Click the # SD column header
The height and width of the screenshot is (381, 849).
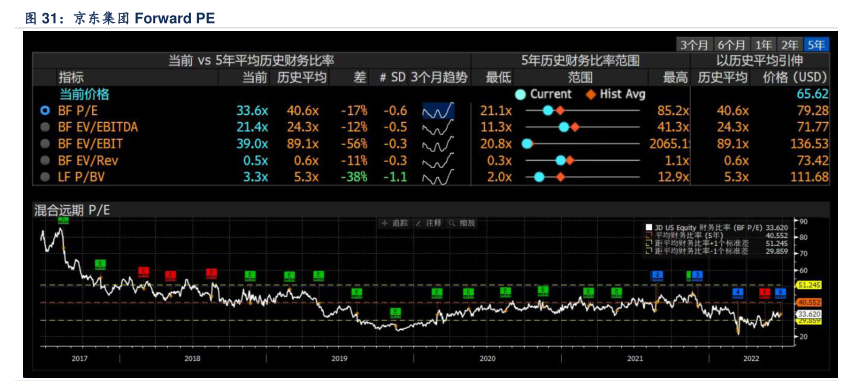coord(392,77)
